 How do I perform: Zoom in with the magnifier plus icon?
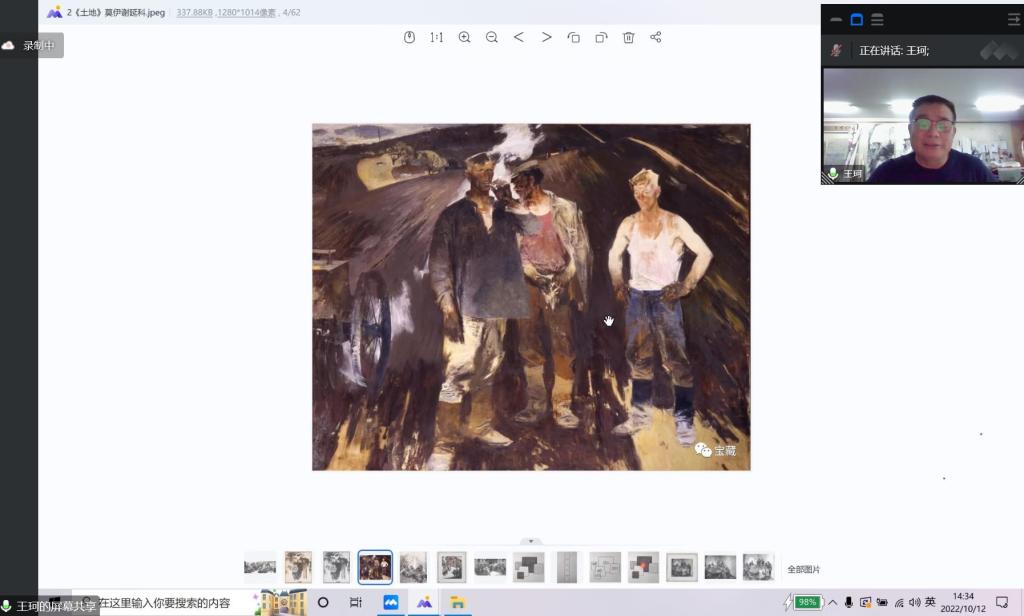[x=464, y=37]
